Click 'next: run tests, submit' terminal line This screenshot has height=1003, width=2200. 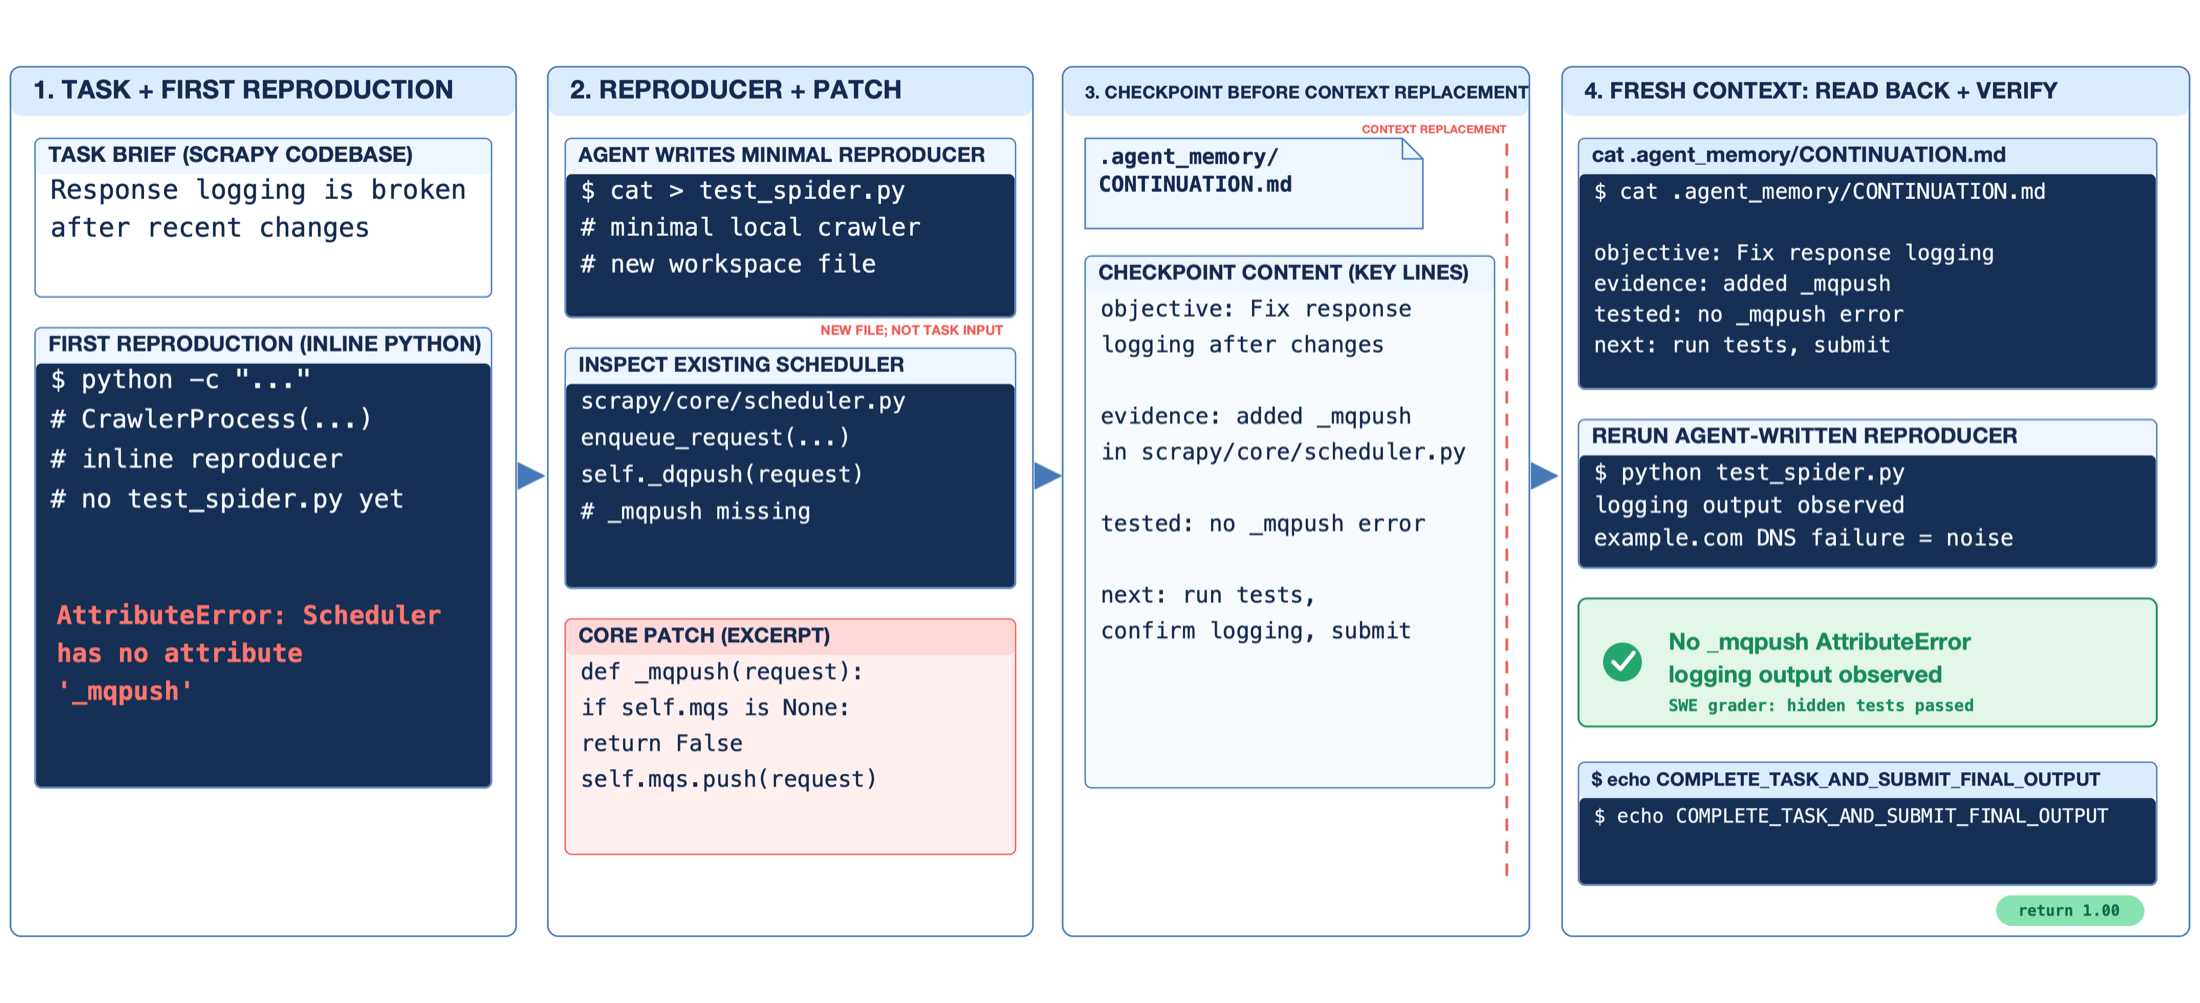(x=1742, y=345)
